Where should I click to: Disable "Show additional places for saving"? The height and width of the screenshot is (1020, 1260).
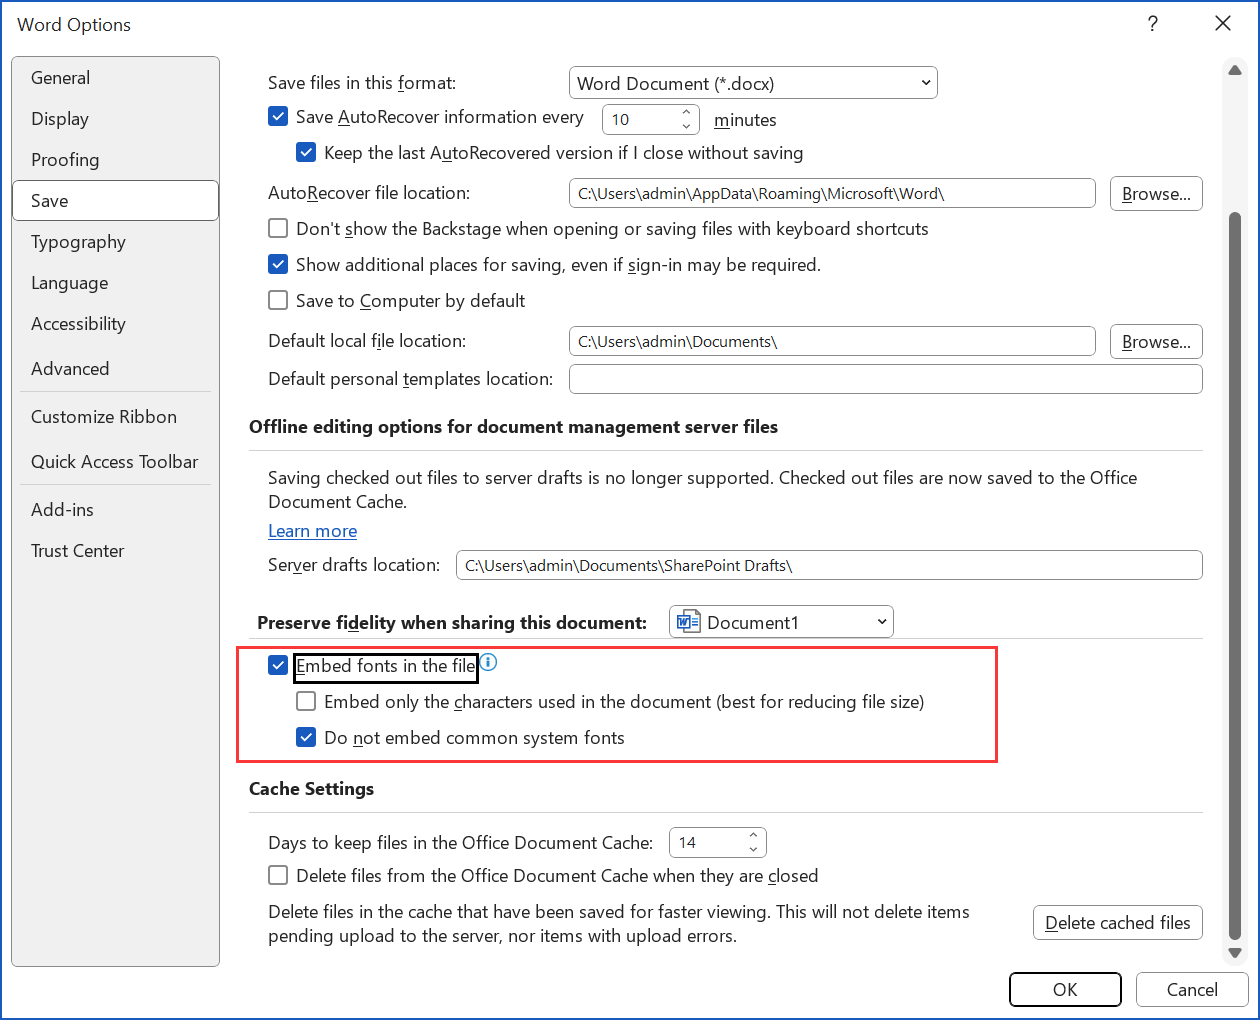[277, 264]
